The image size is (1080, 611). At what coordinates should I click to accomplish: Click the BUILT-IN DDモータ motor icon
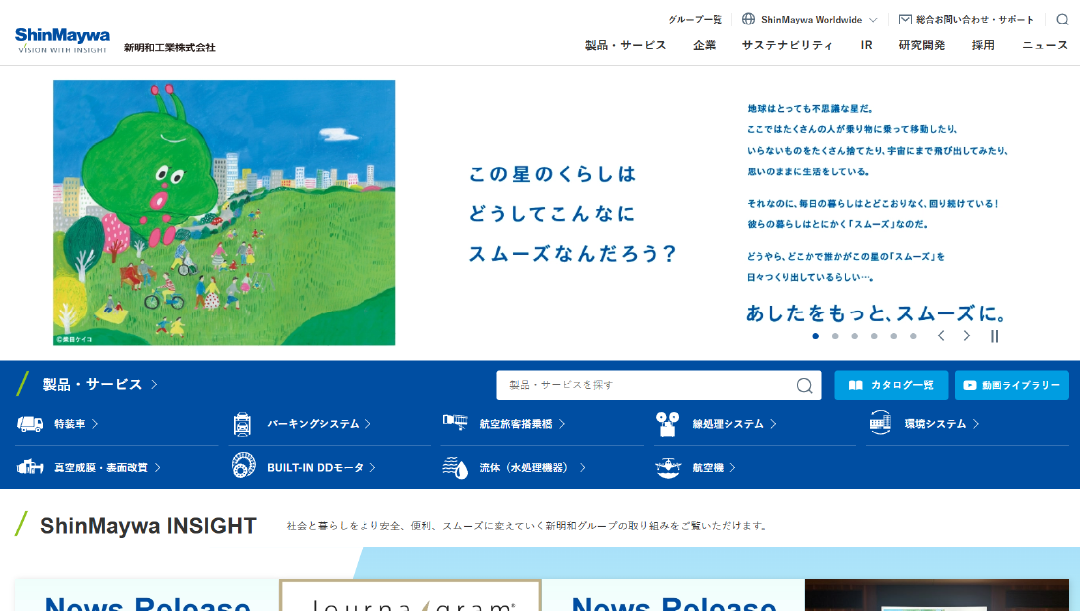pos(242,467)
